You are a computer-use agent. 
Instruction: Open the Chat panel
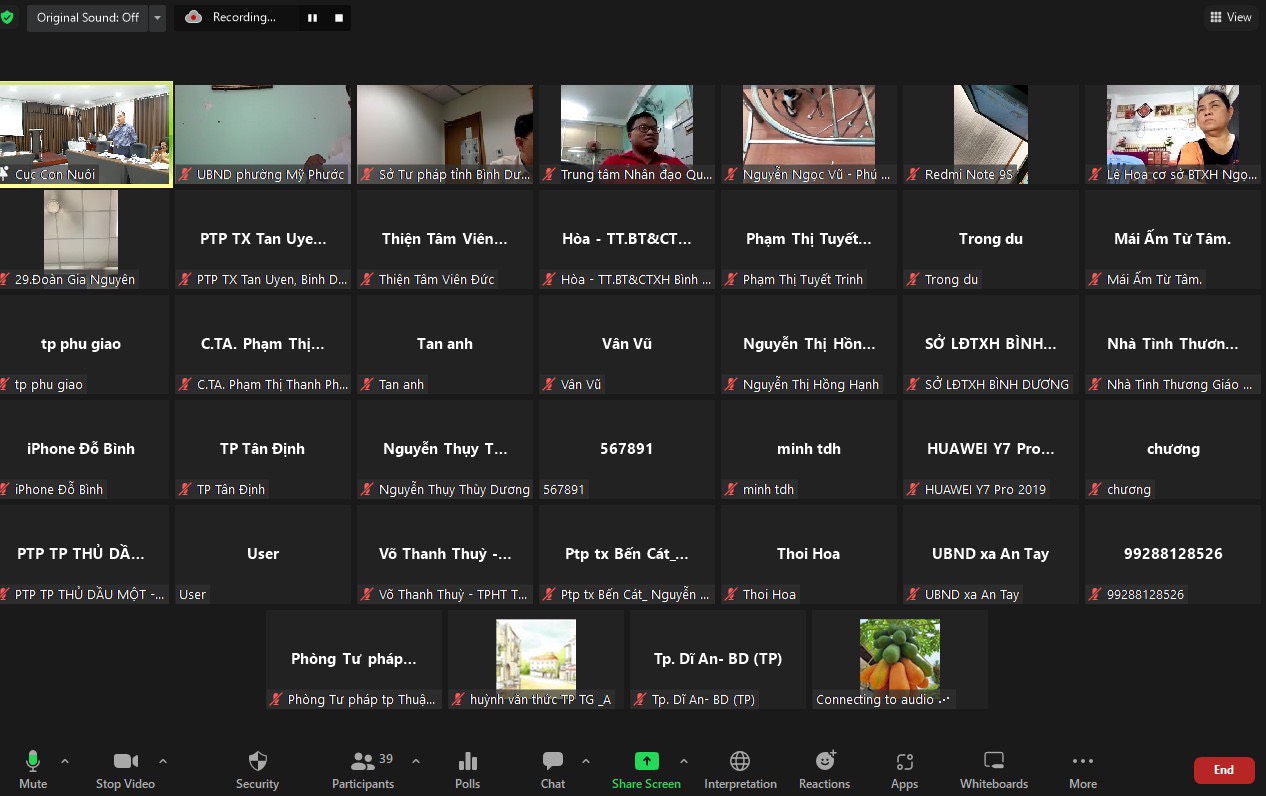552,762
